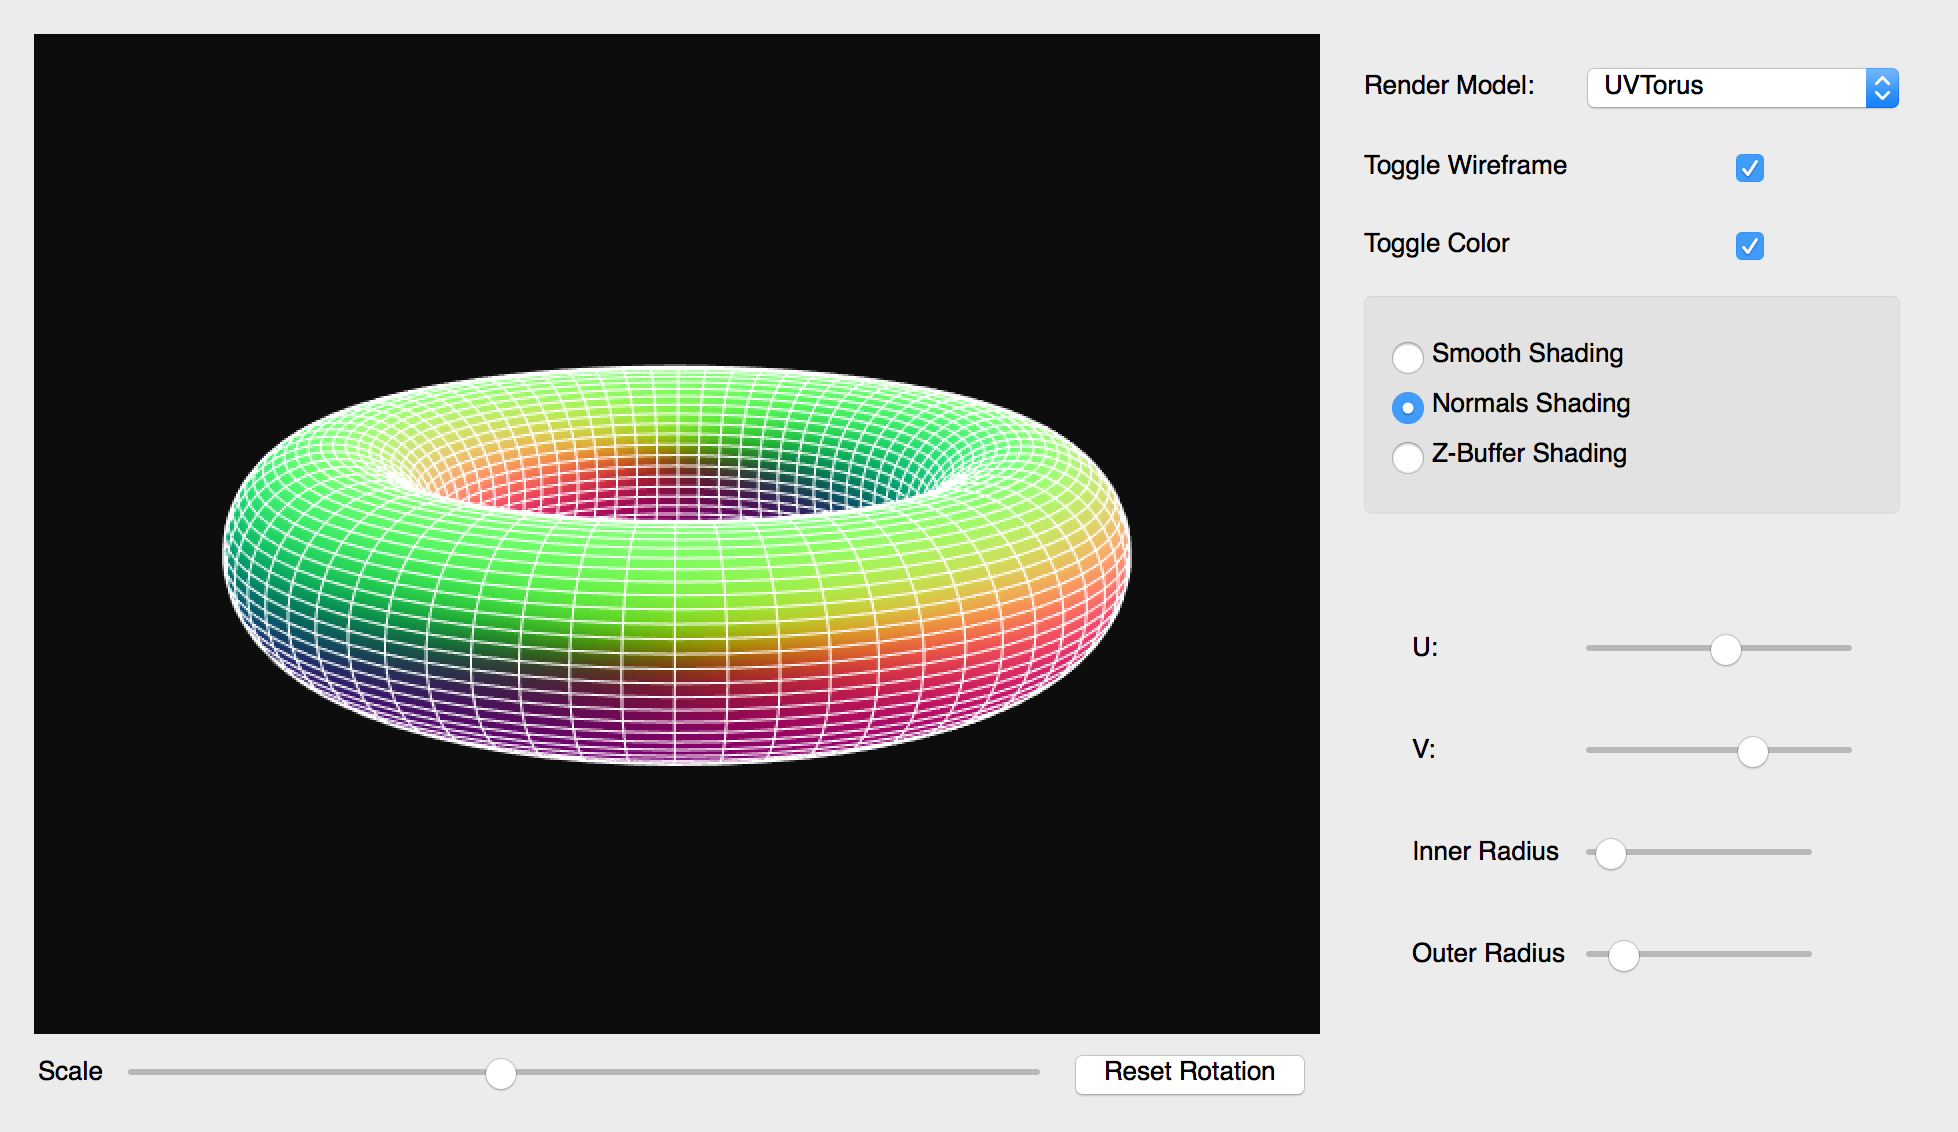The image size is (1958, 1132).
Task: Select Smooth Shading radio button
Action: 1407,356
